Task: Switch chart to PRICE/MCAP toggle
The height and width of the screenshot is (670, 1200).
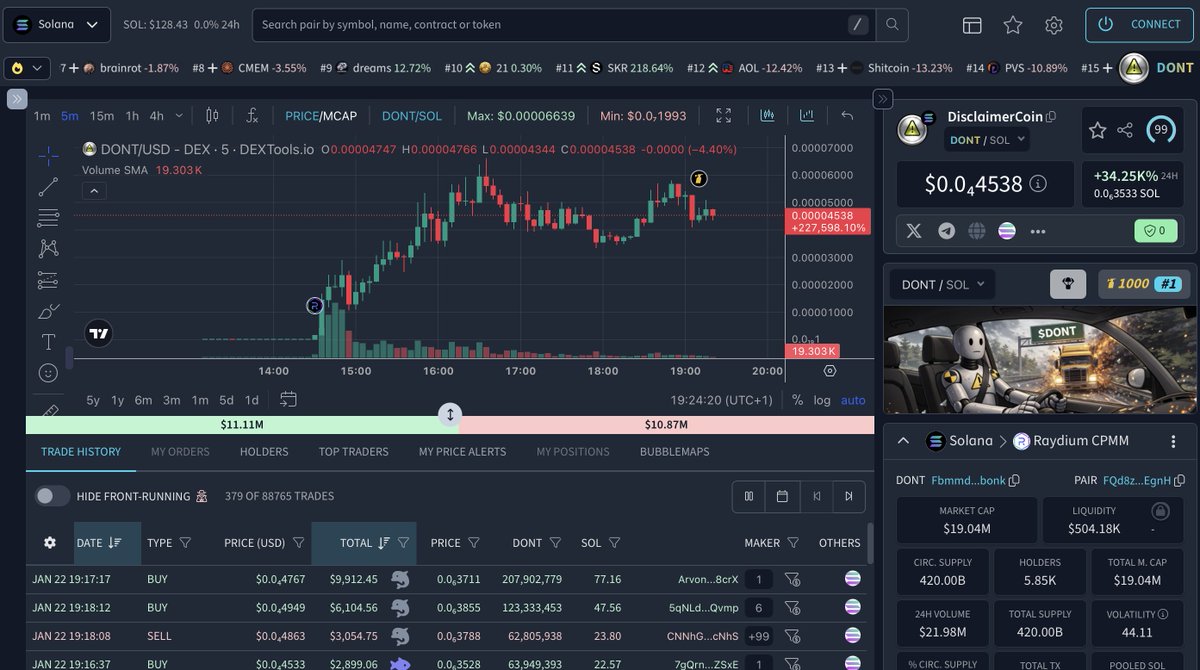Action: [321, 116]
